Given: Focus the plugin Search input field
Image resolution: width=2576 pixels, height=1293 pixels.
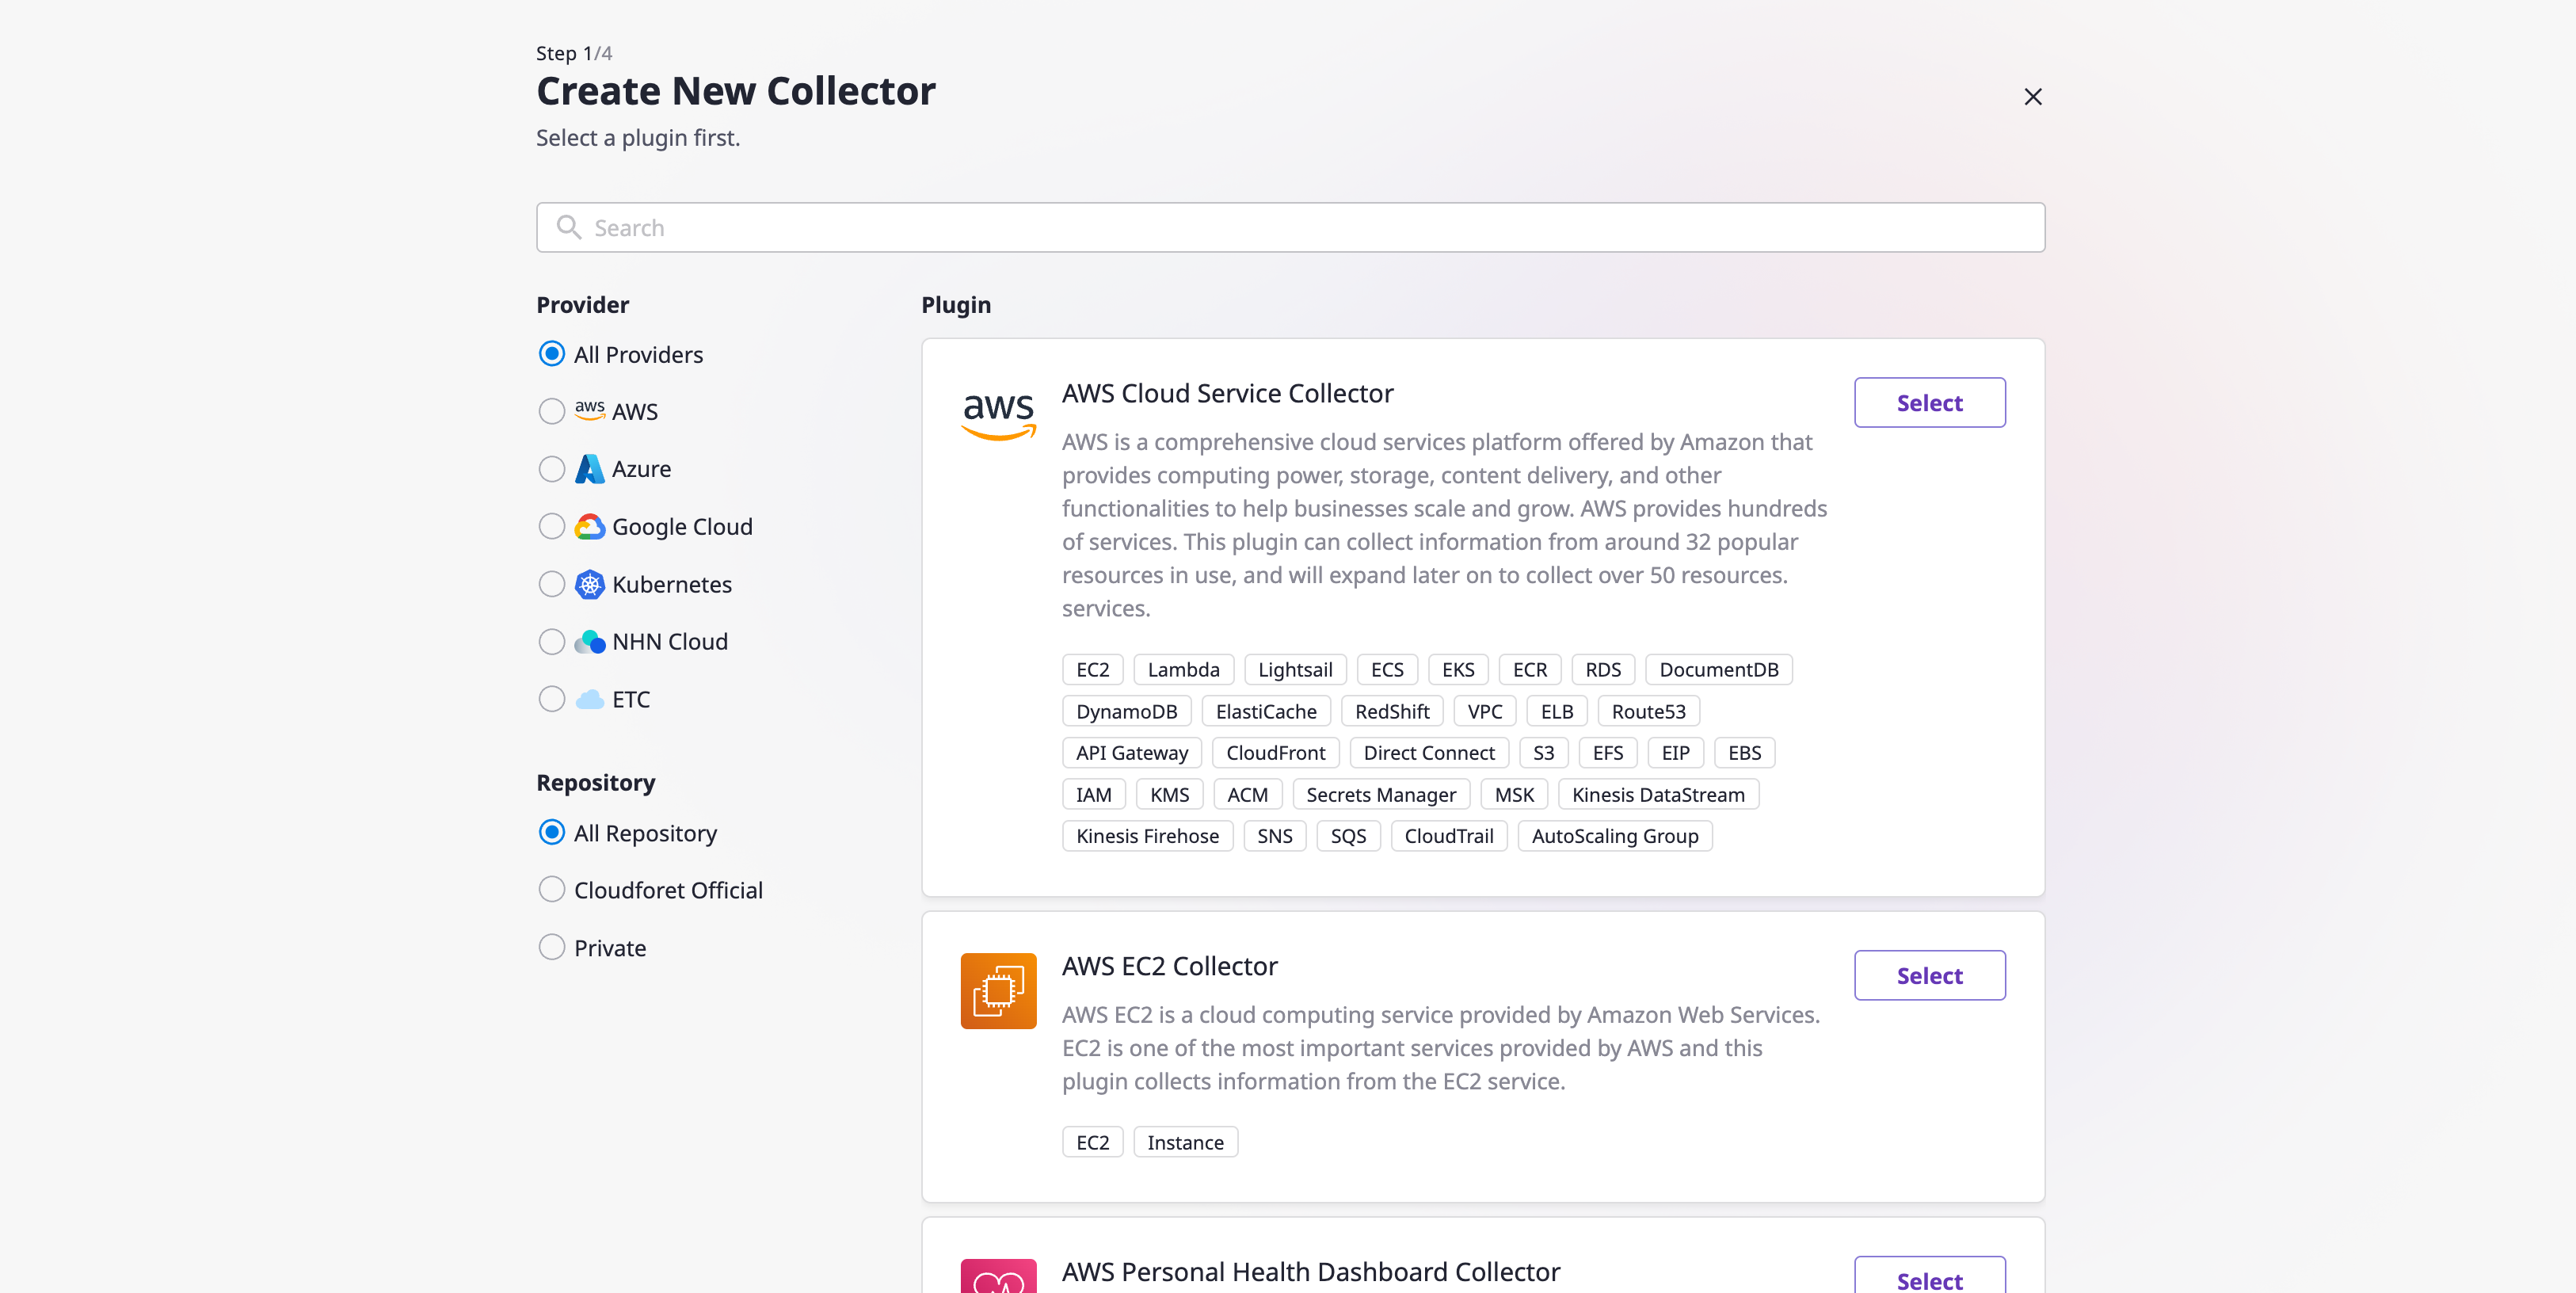Looking at the screenshot, I should (x=1290, y=227).
